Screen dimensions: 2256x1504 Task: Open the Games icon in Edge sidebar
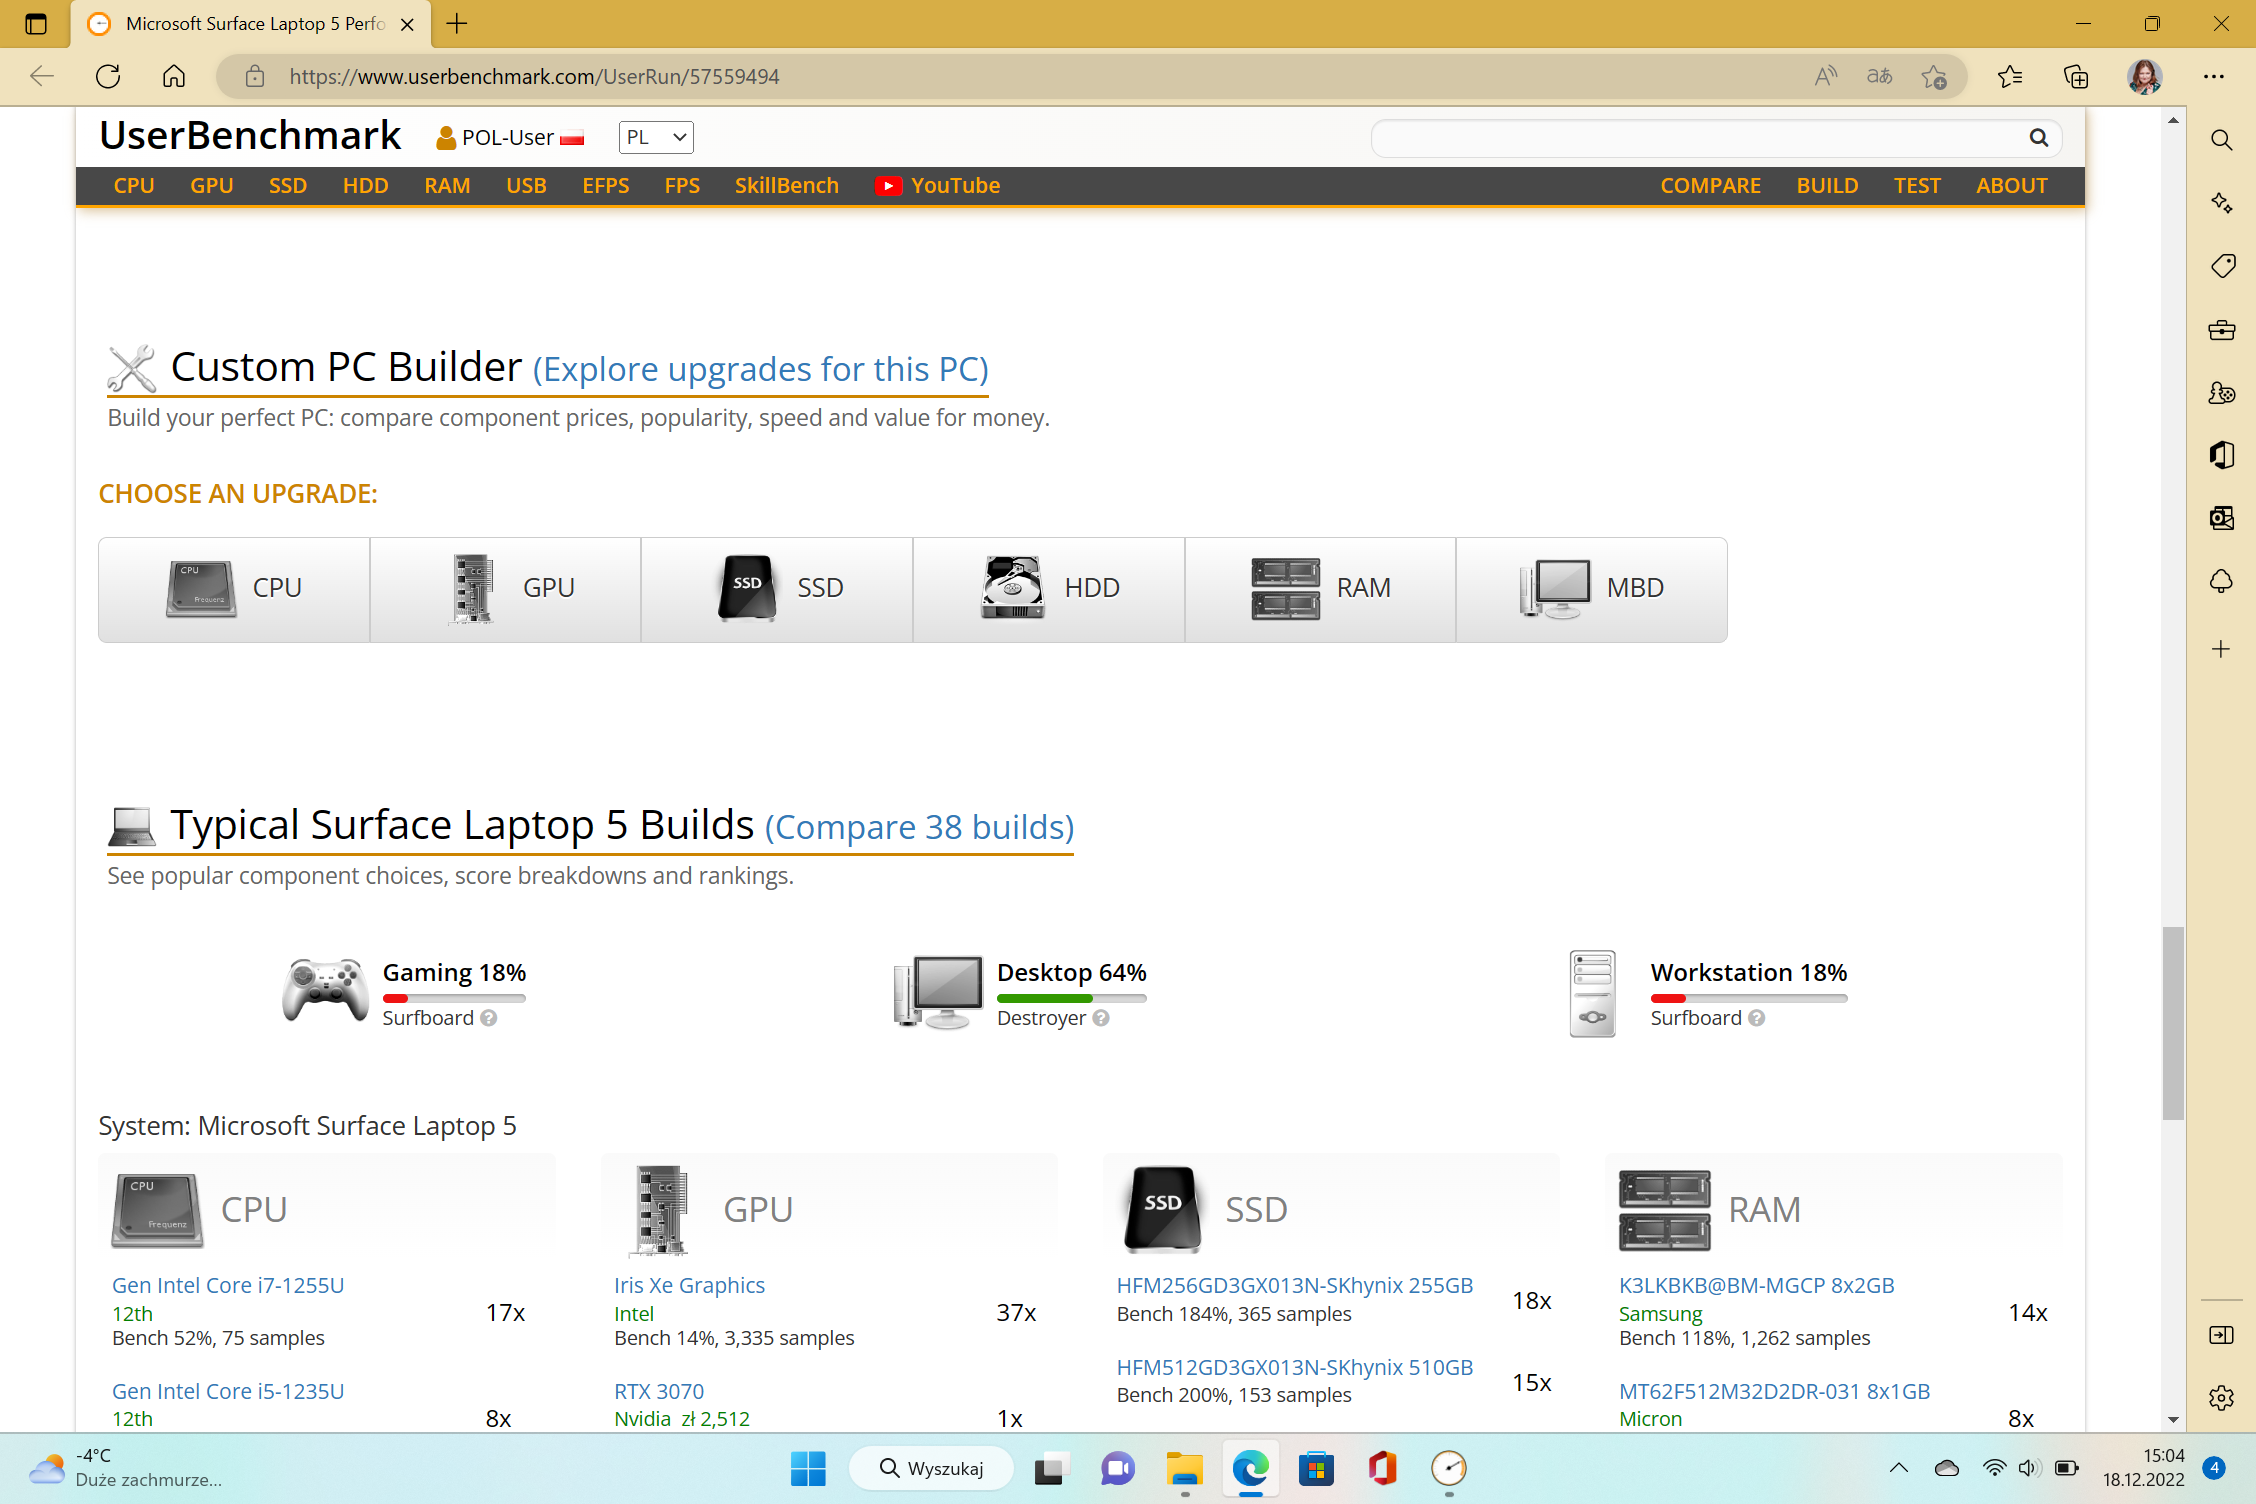[x=2221, y=393]
